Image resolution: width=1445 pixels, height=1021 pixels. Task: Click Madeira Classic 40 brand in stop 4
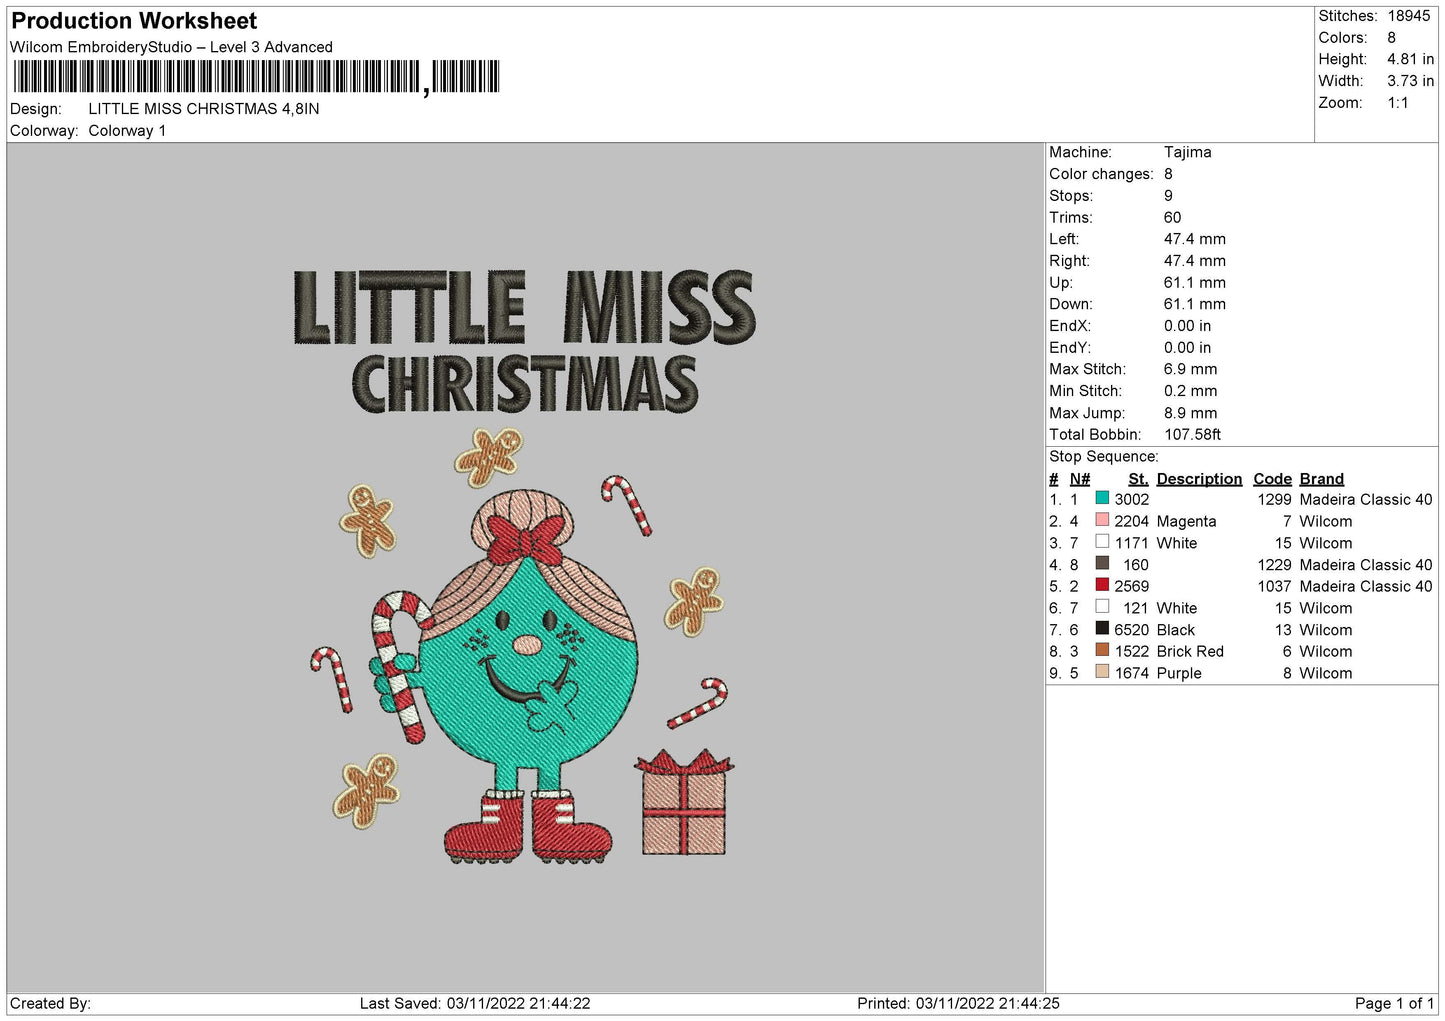[x=1365, y=565]
